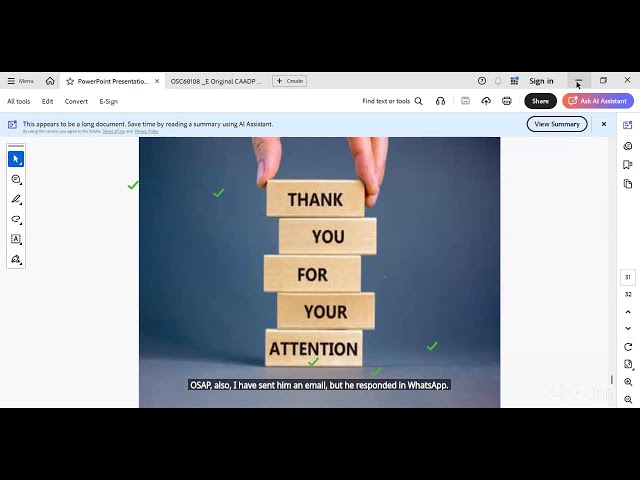The width and height of the screenshot is (640, 480).
Task: Click the Ask AI Assistant button
Action: point(598,101)
